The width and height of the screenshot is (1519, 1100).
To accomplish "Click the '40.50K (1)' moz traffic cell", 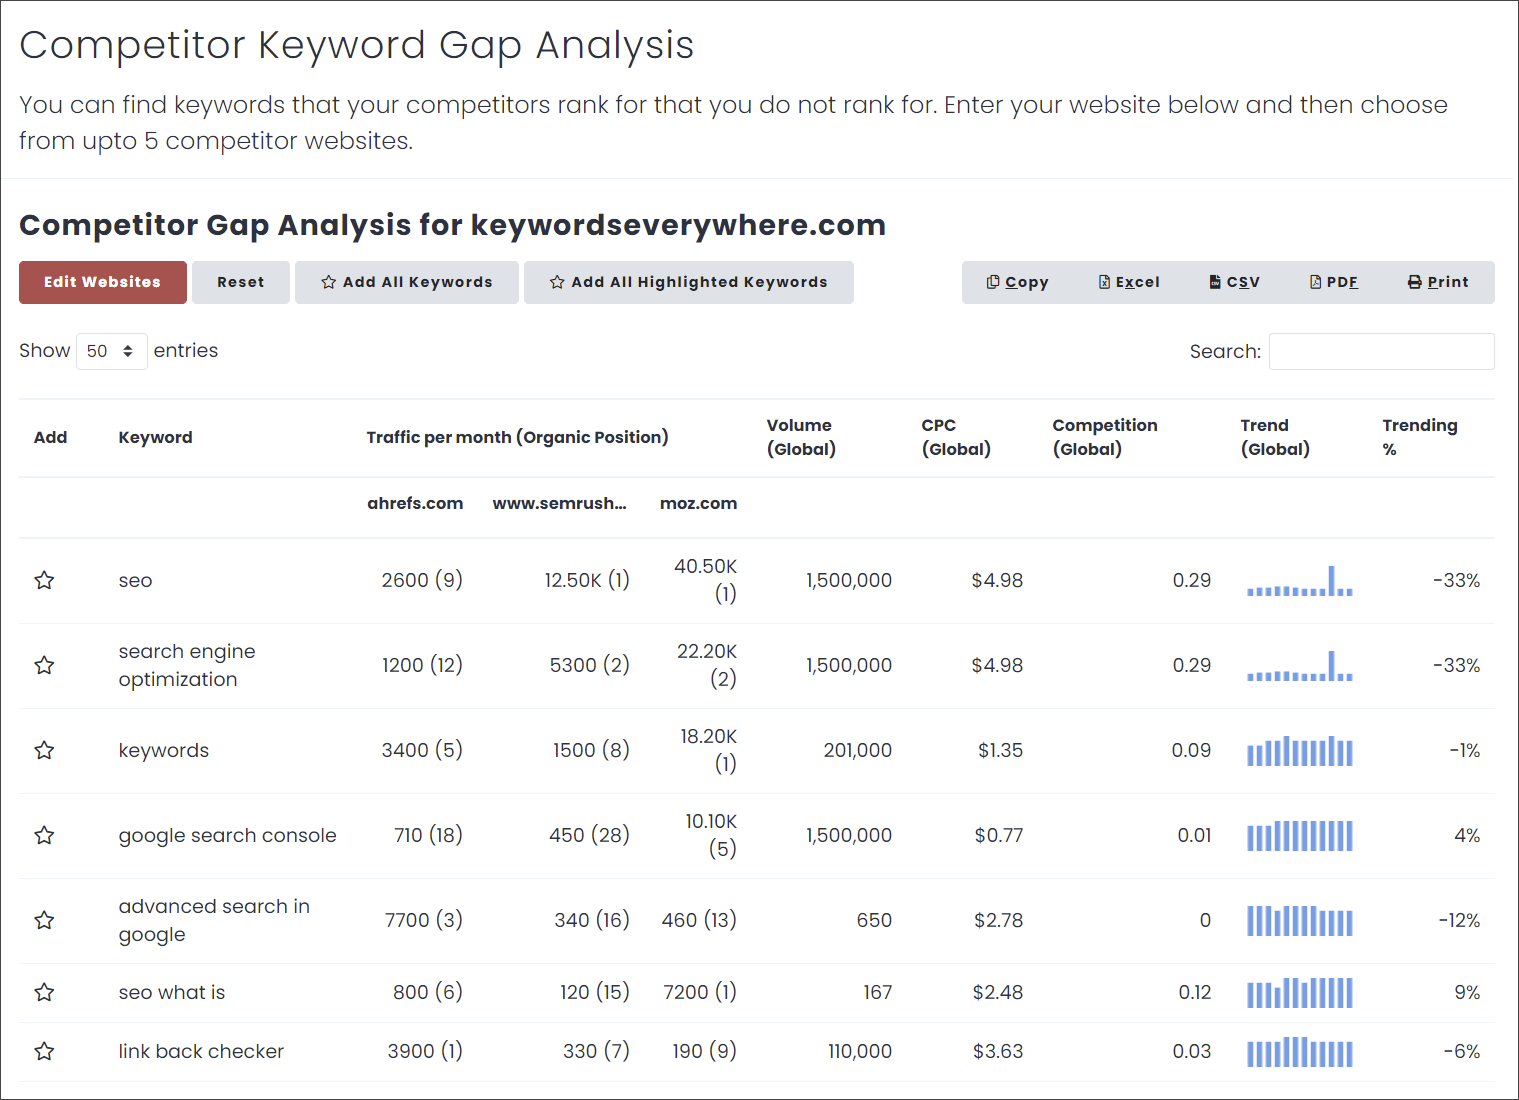I will (x=705, y=580).
